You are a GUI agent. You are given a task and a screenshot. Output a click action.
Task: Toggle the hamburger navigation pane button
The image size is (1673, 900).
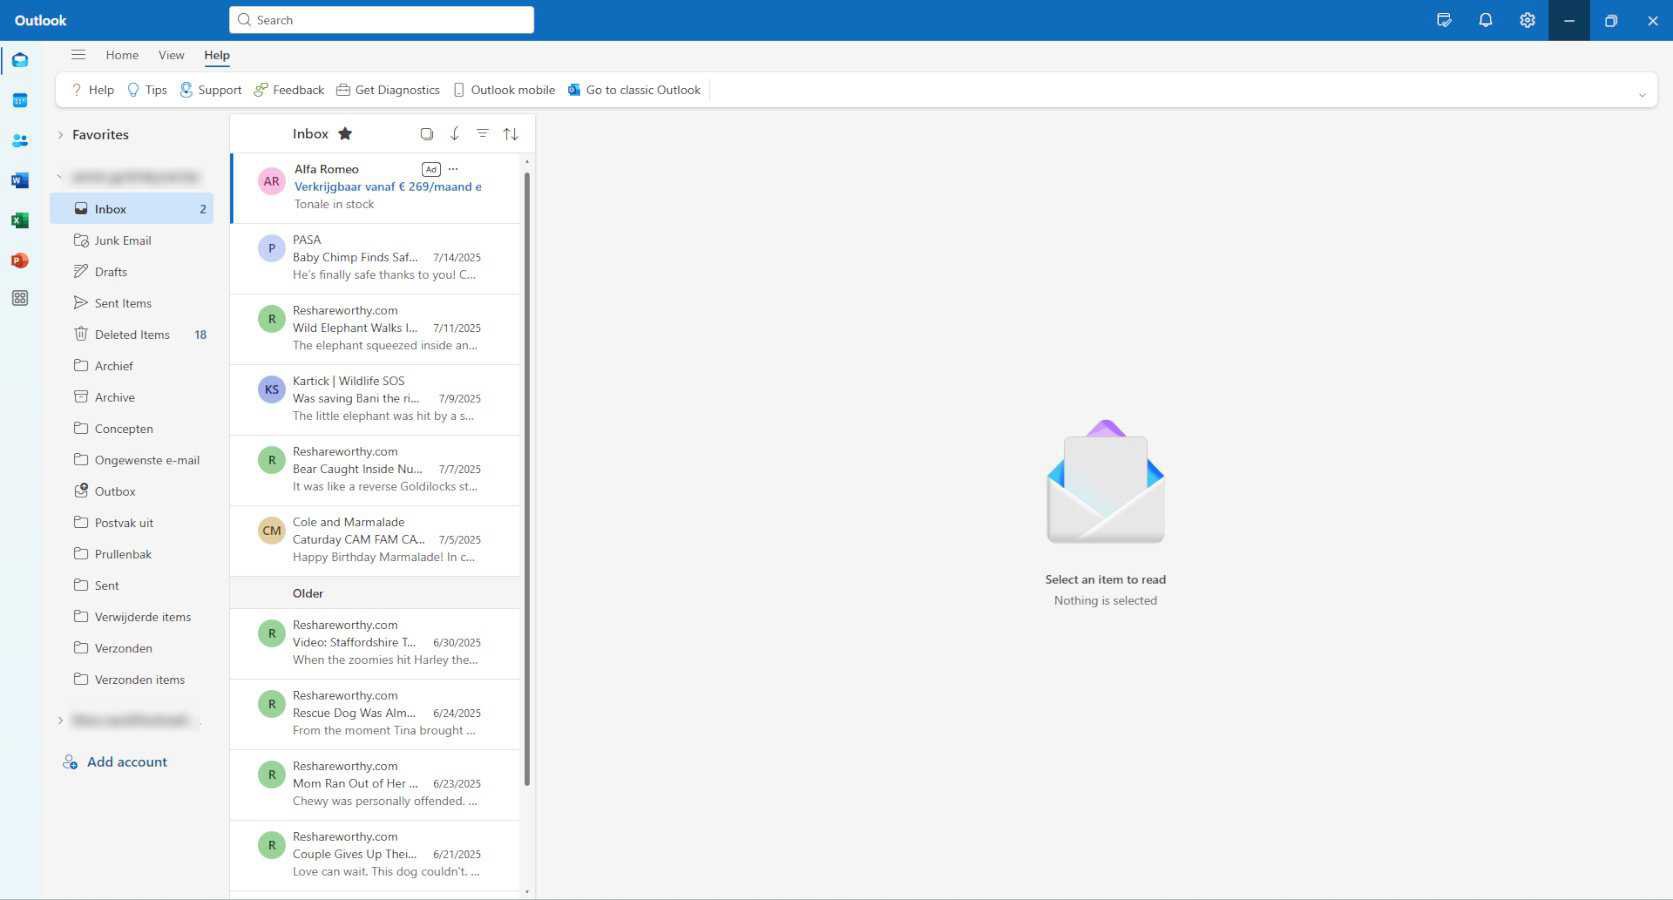click(x=78, y=55)
